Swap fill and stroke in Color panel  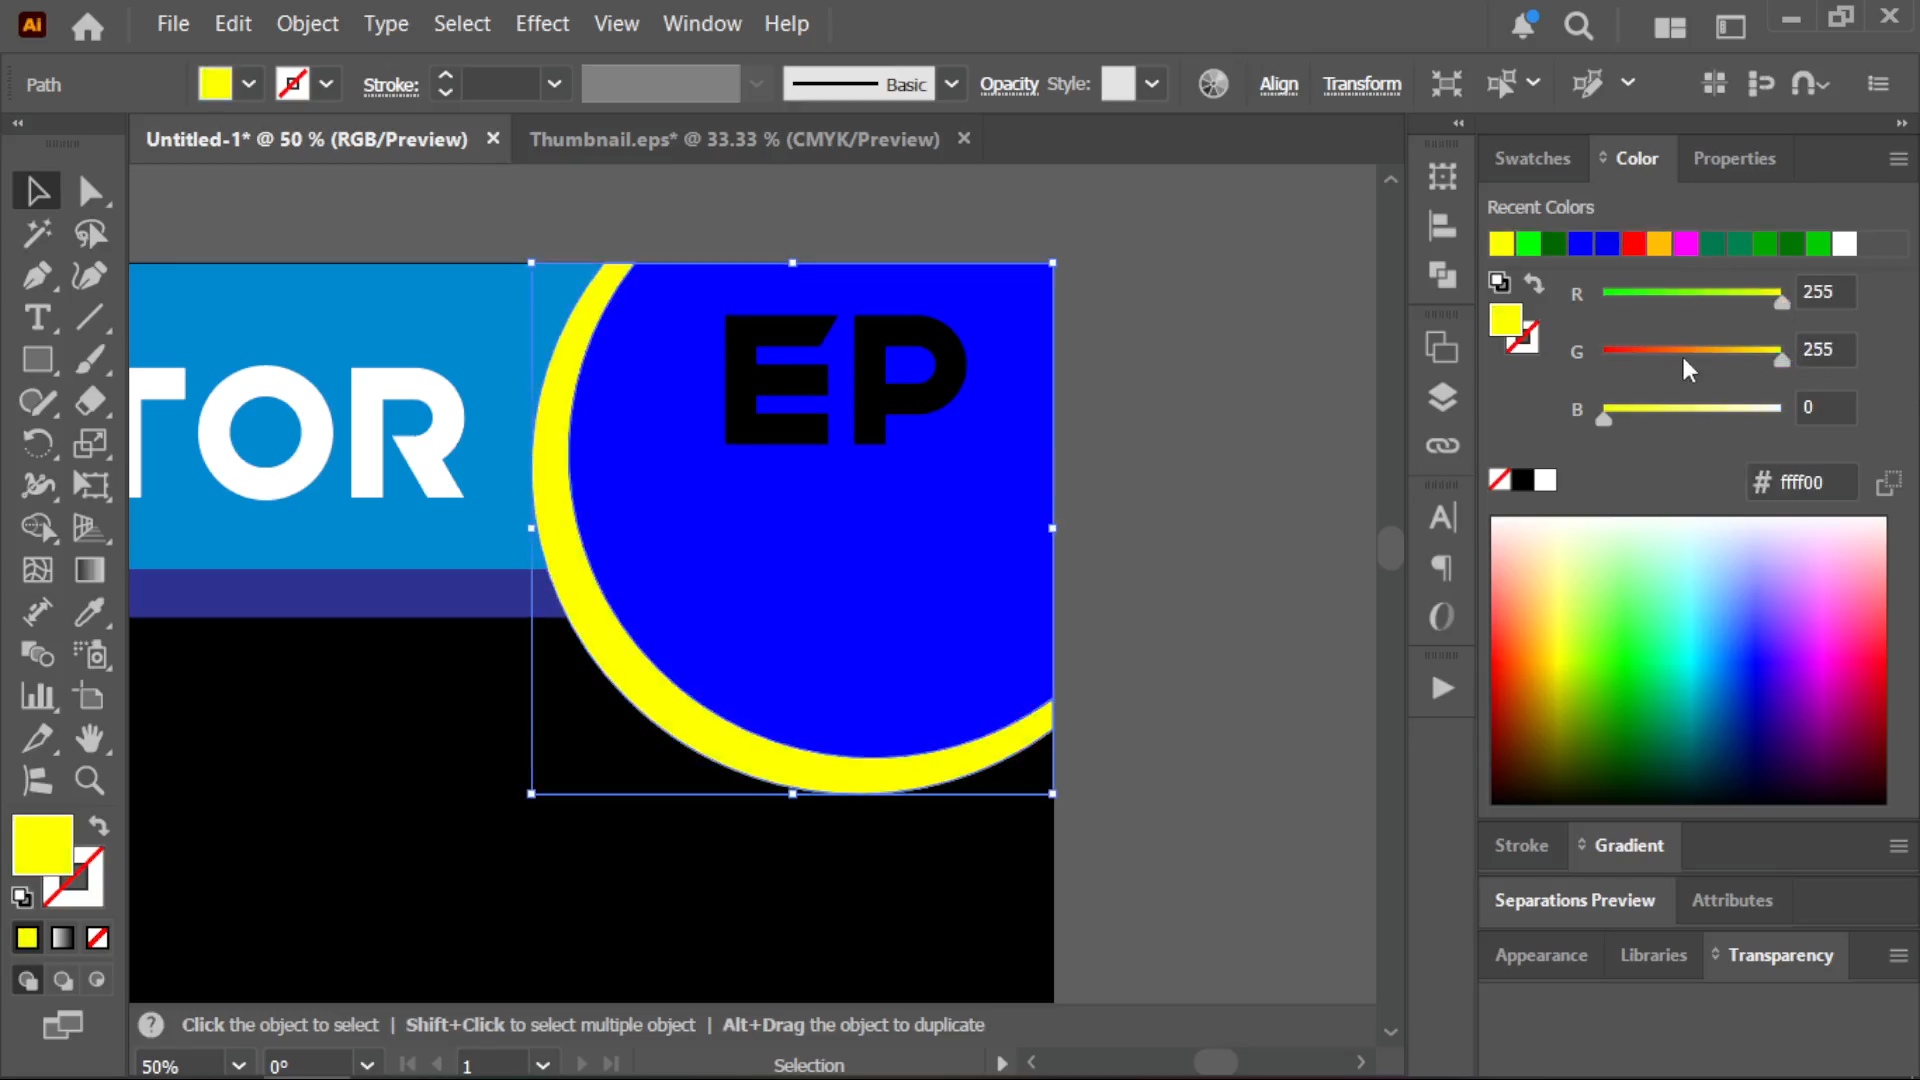(1534, 284)
